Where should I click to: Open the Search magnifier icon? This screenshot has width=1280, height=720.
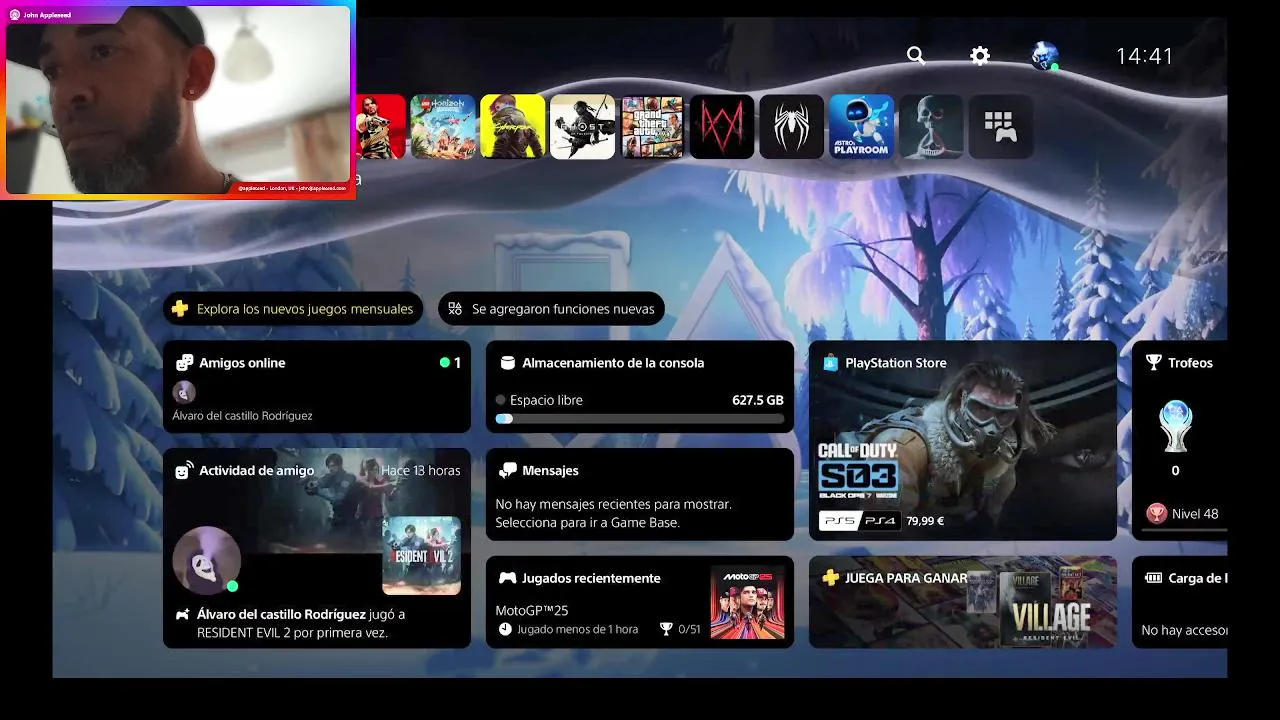pos(916,56)
